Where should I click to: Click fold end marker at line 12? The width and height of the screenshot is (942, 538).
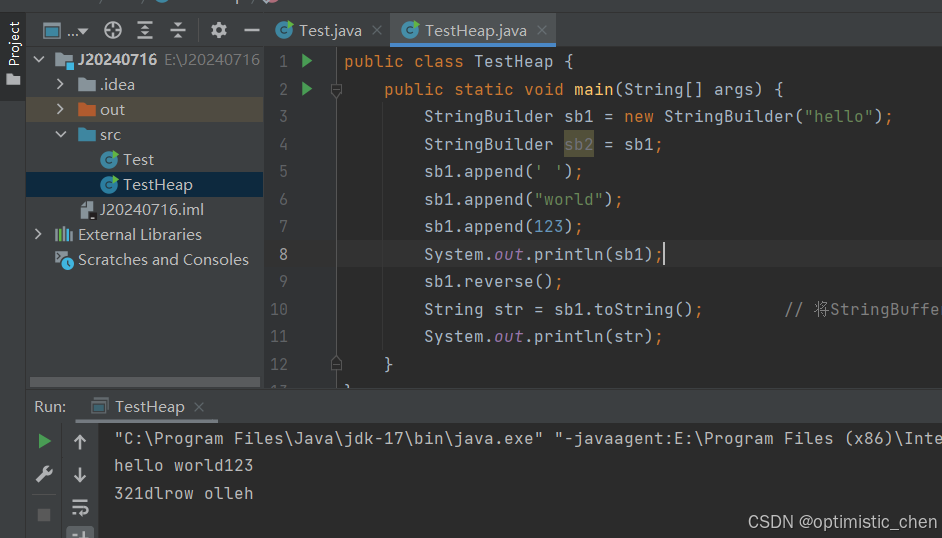point(336,363)
